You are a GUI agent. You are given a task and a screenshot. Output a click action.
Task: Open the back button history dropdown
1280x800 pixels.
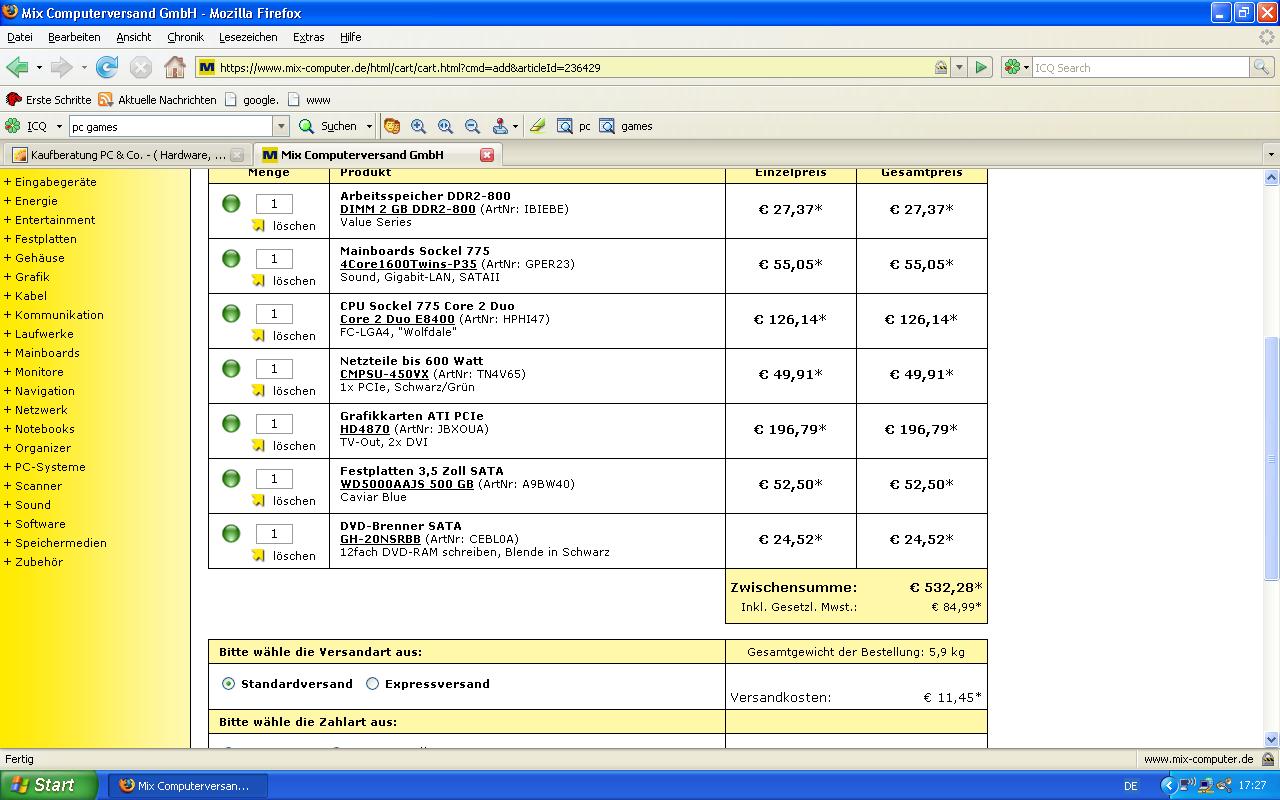[39, 67]
